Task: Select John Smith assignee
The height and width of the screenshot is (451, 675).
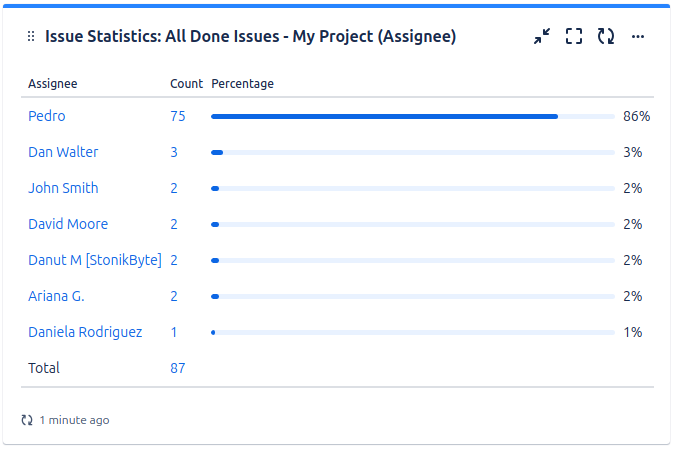Action: [x=63, y=188]
